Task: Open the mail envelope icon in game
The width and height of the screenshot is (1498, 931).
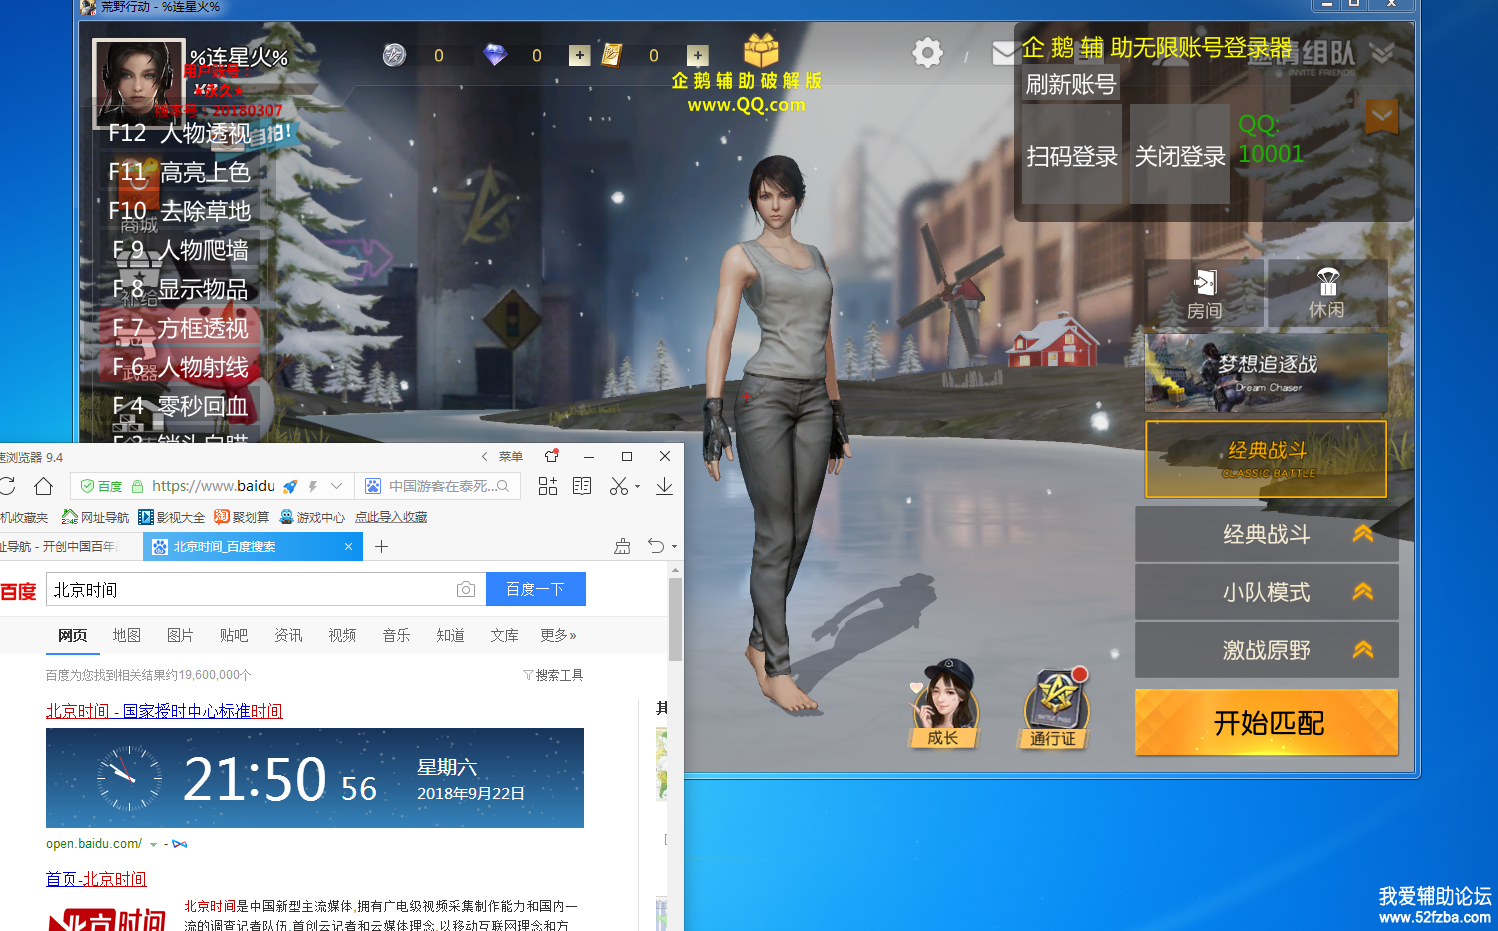Action: (1004, 53)
